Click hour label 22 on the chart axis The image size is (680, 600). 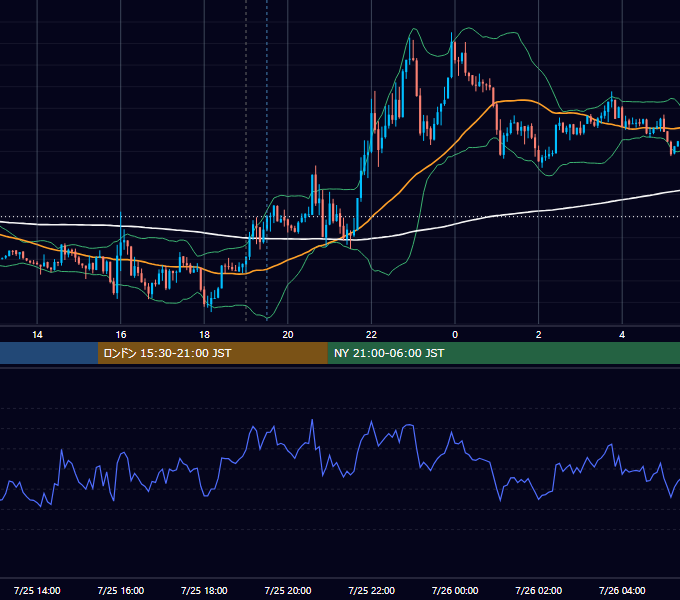[372, 335]
